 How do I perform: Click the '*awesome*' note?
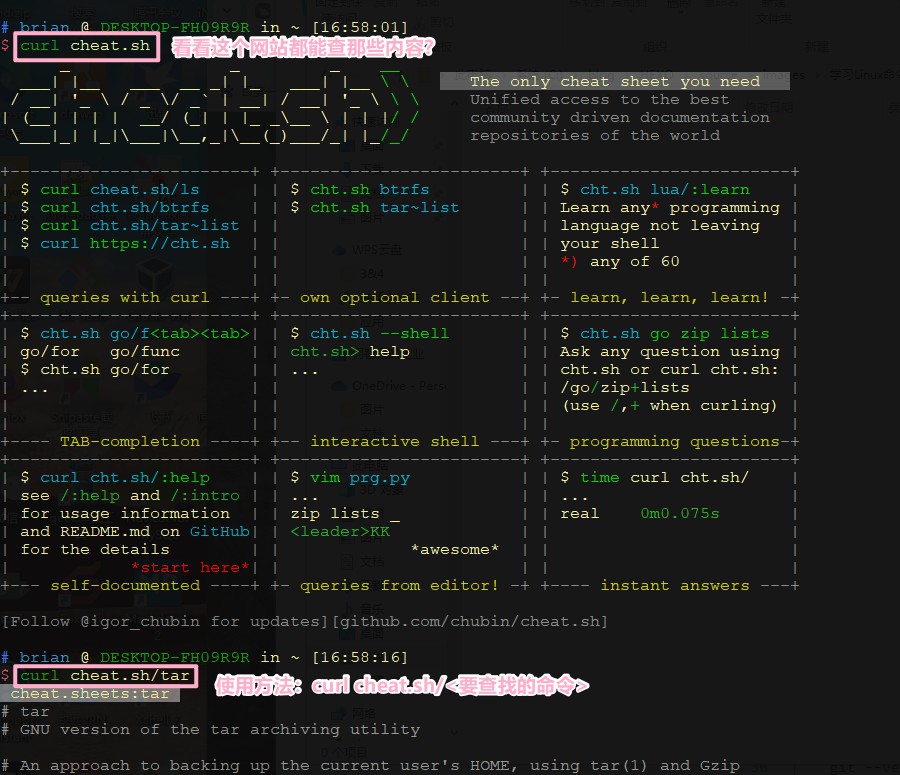tap(455, 549)
